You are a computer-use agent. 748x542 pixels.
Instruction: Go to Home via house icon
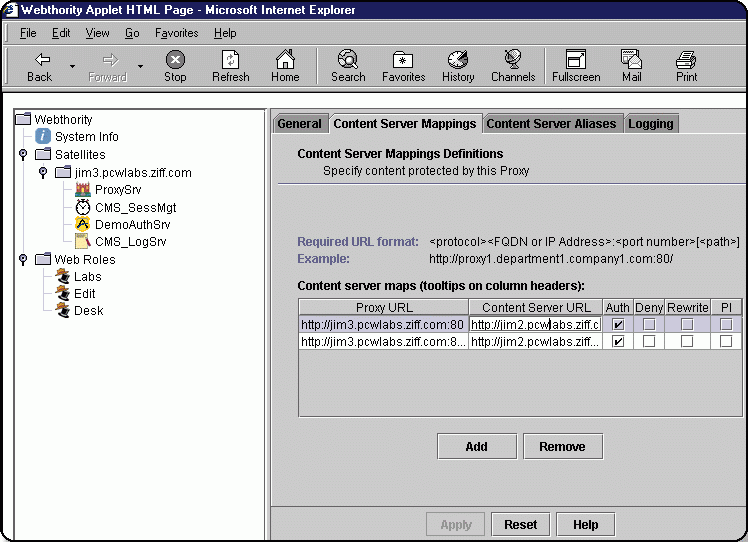[285, 59]
